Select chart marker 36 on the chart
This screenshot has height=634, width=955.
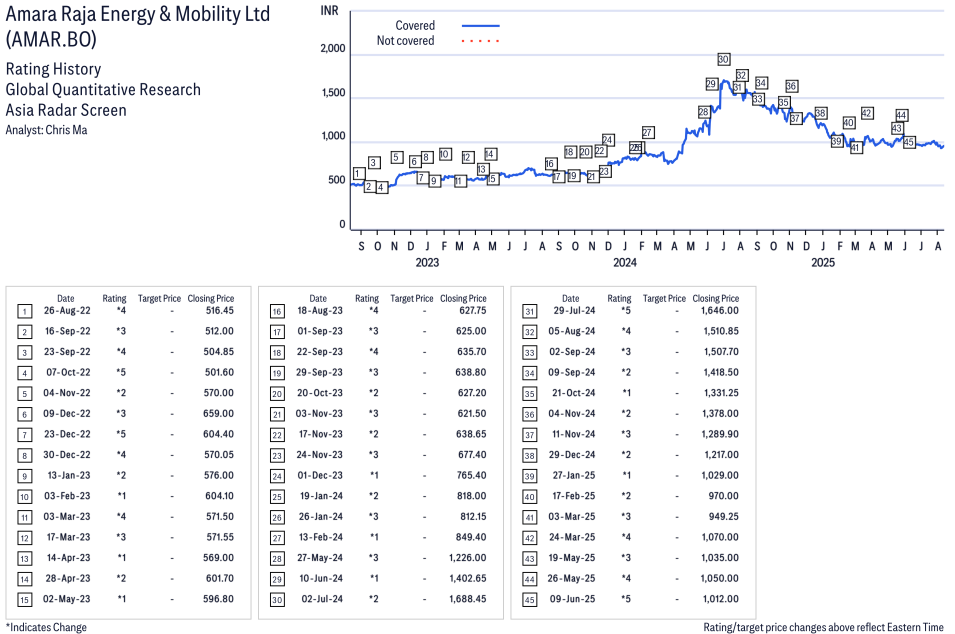(x=791, y=86)
